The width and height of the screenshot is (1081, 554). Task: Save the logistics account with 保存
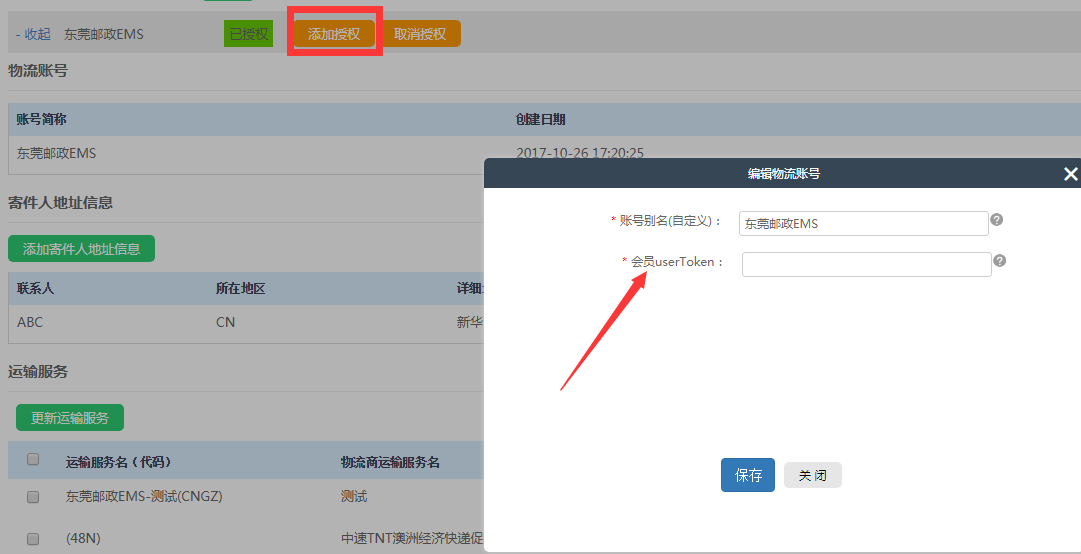coord(748,475)
